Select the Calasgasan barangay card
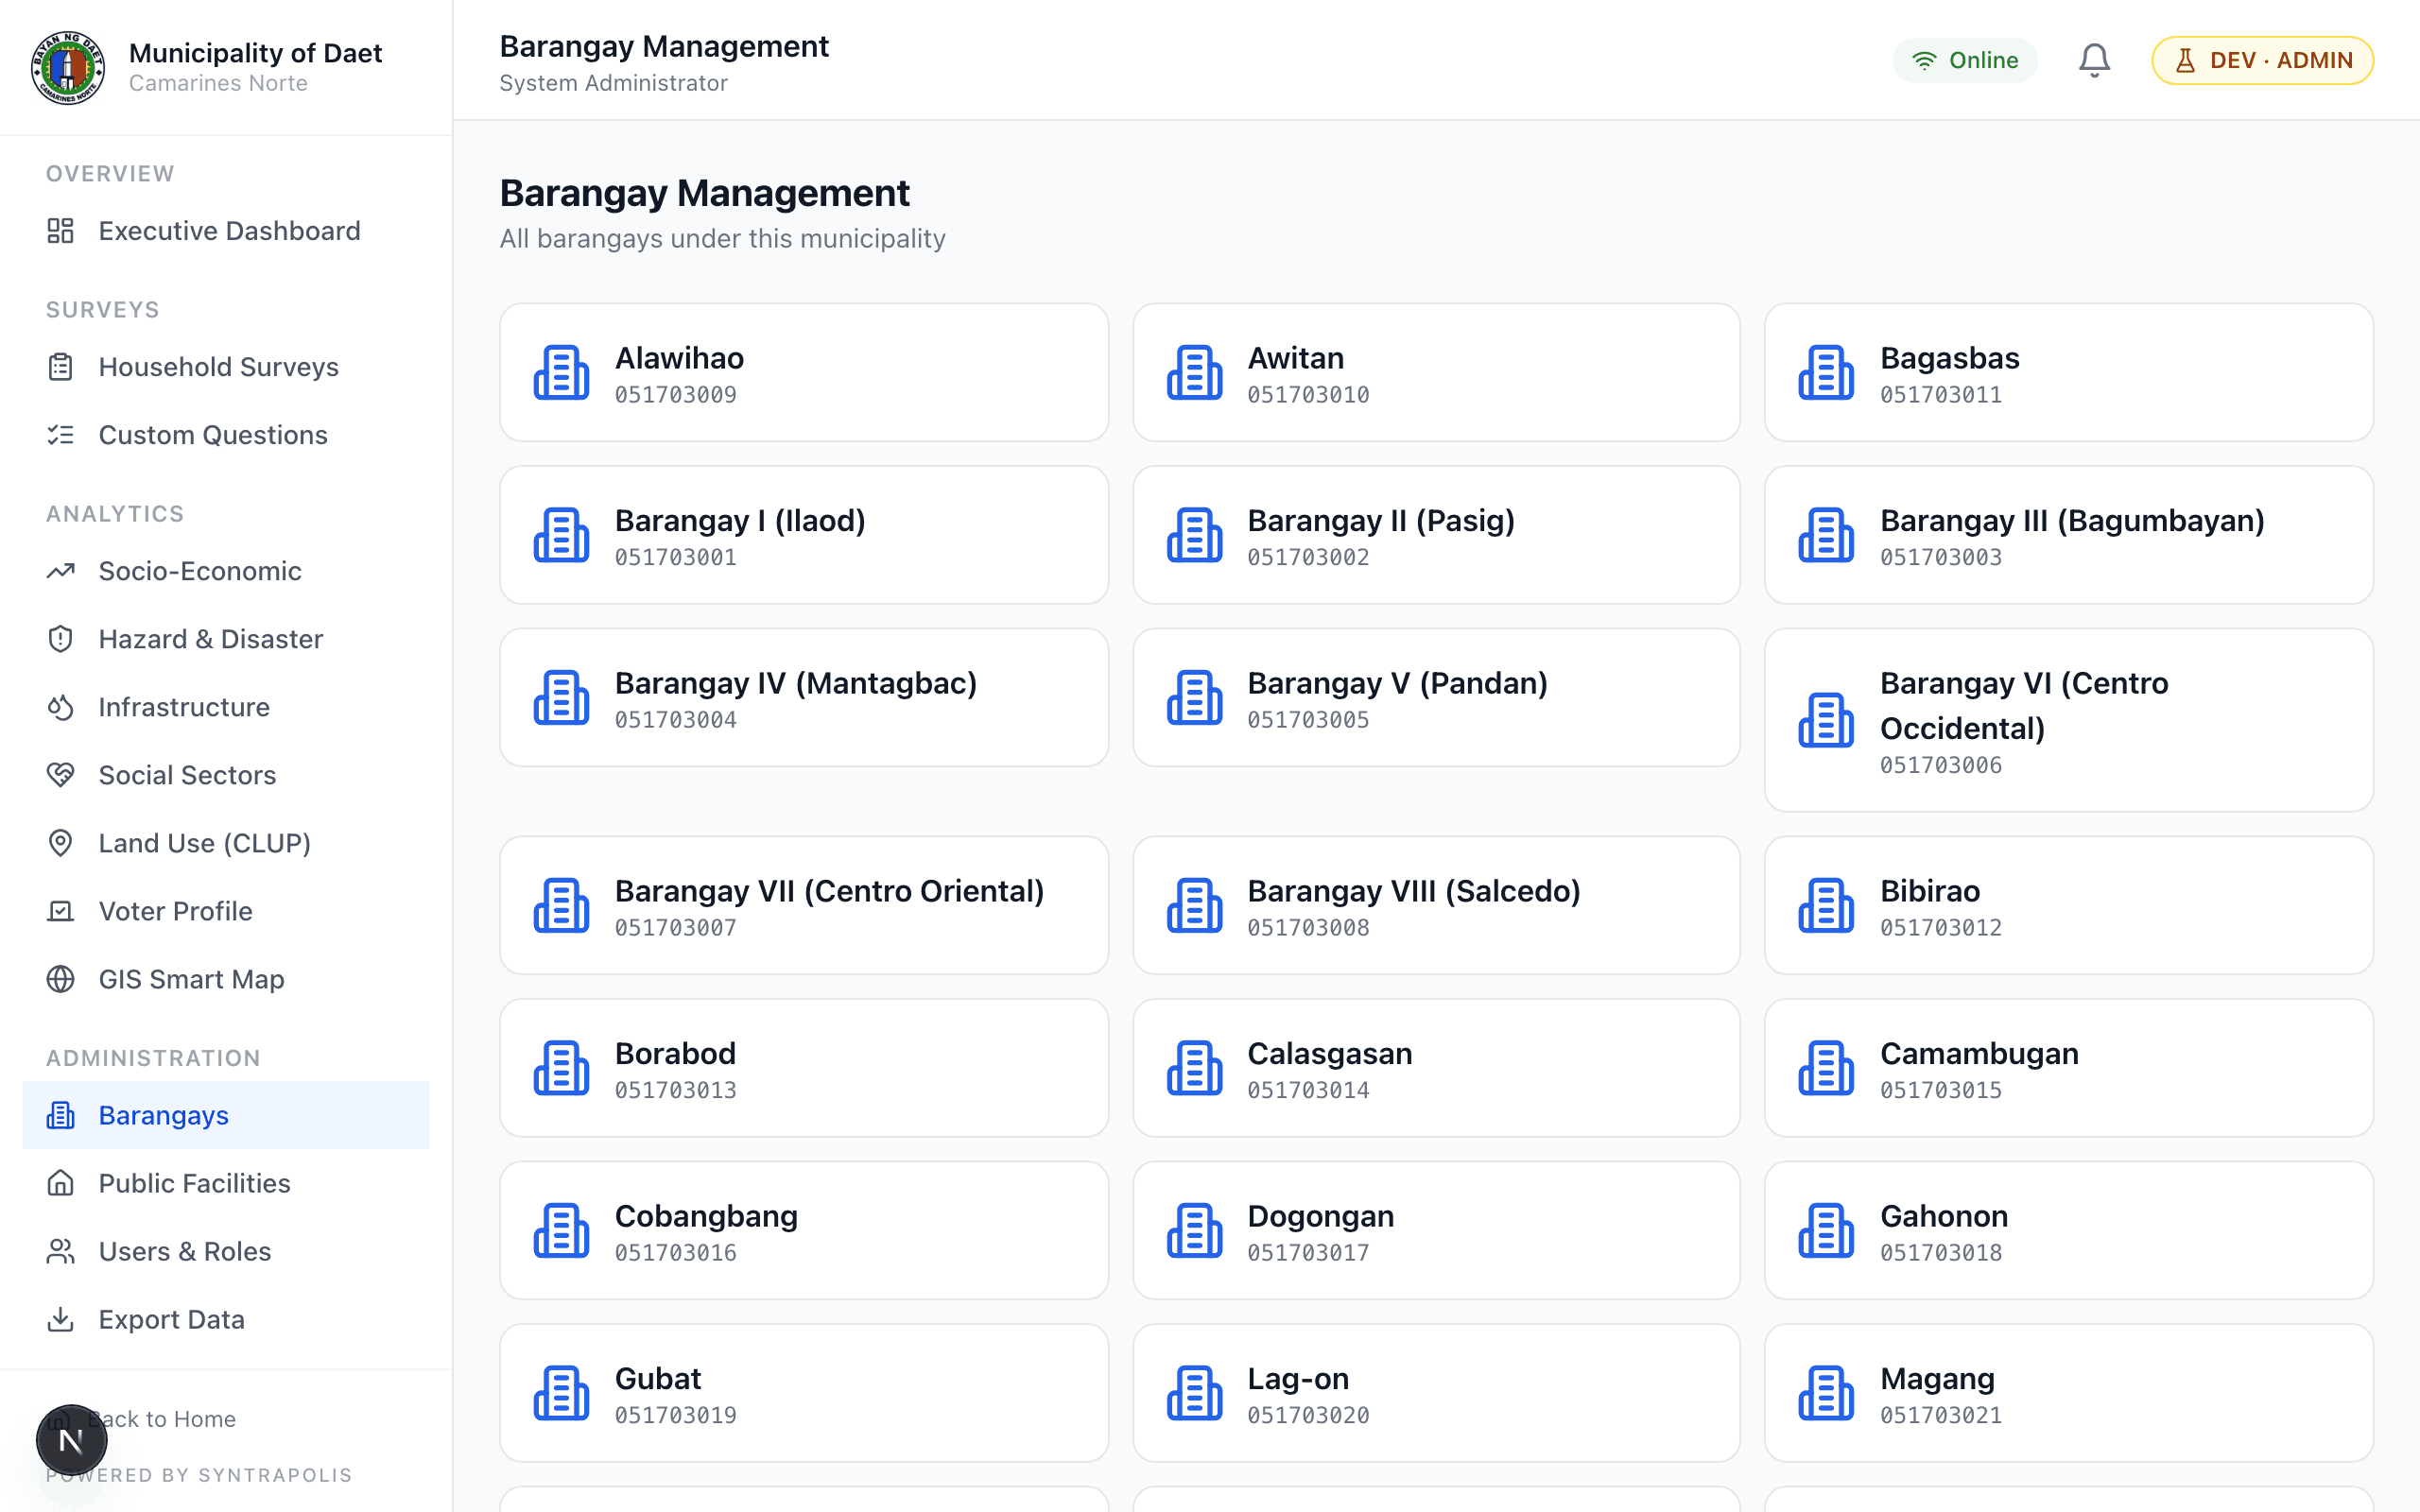The image size is (2420, 1512). point(1436,1068)
